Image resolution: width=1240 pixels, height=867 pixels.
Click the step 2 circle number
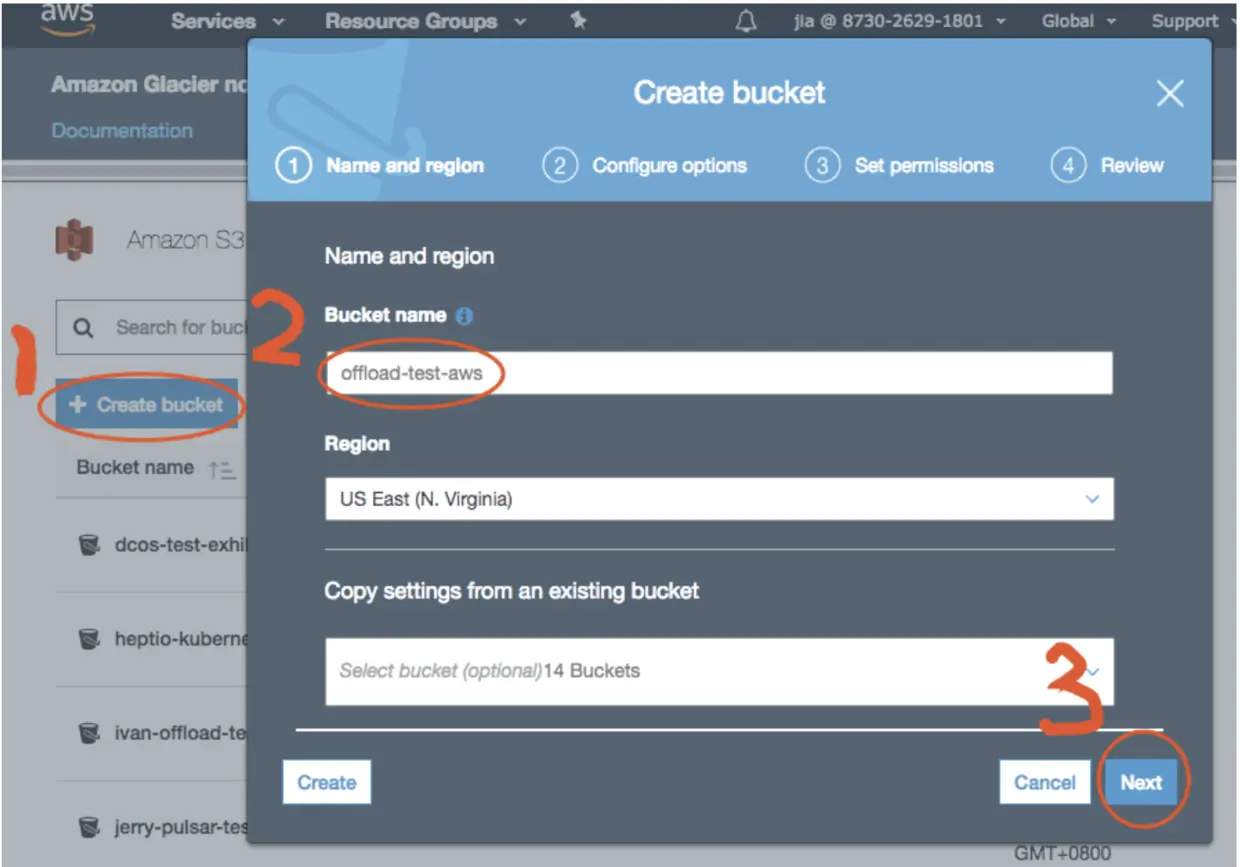pyautogui.click(x=559, y=166)
